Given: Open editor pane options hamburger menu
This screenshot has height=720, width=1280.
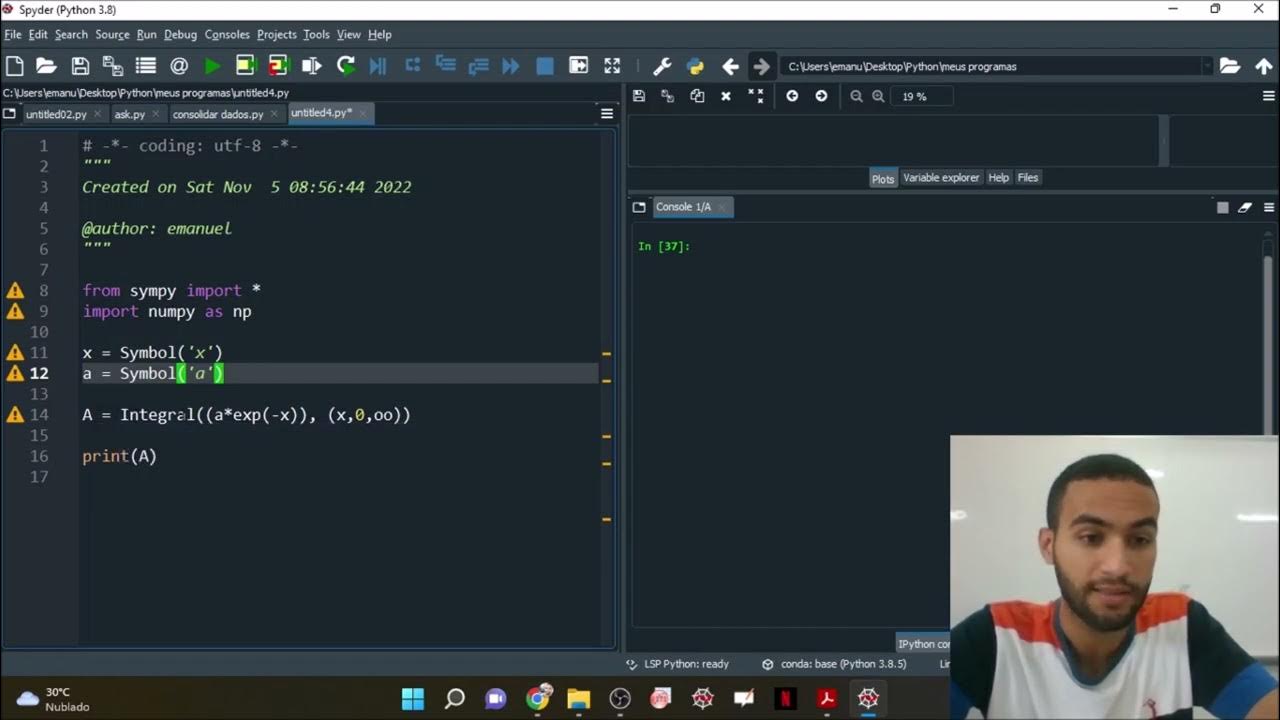Looking at the screenshot, I should pyautogui.click(x=607, y=113).
